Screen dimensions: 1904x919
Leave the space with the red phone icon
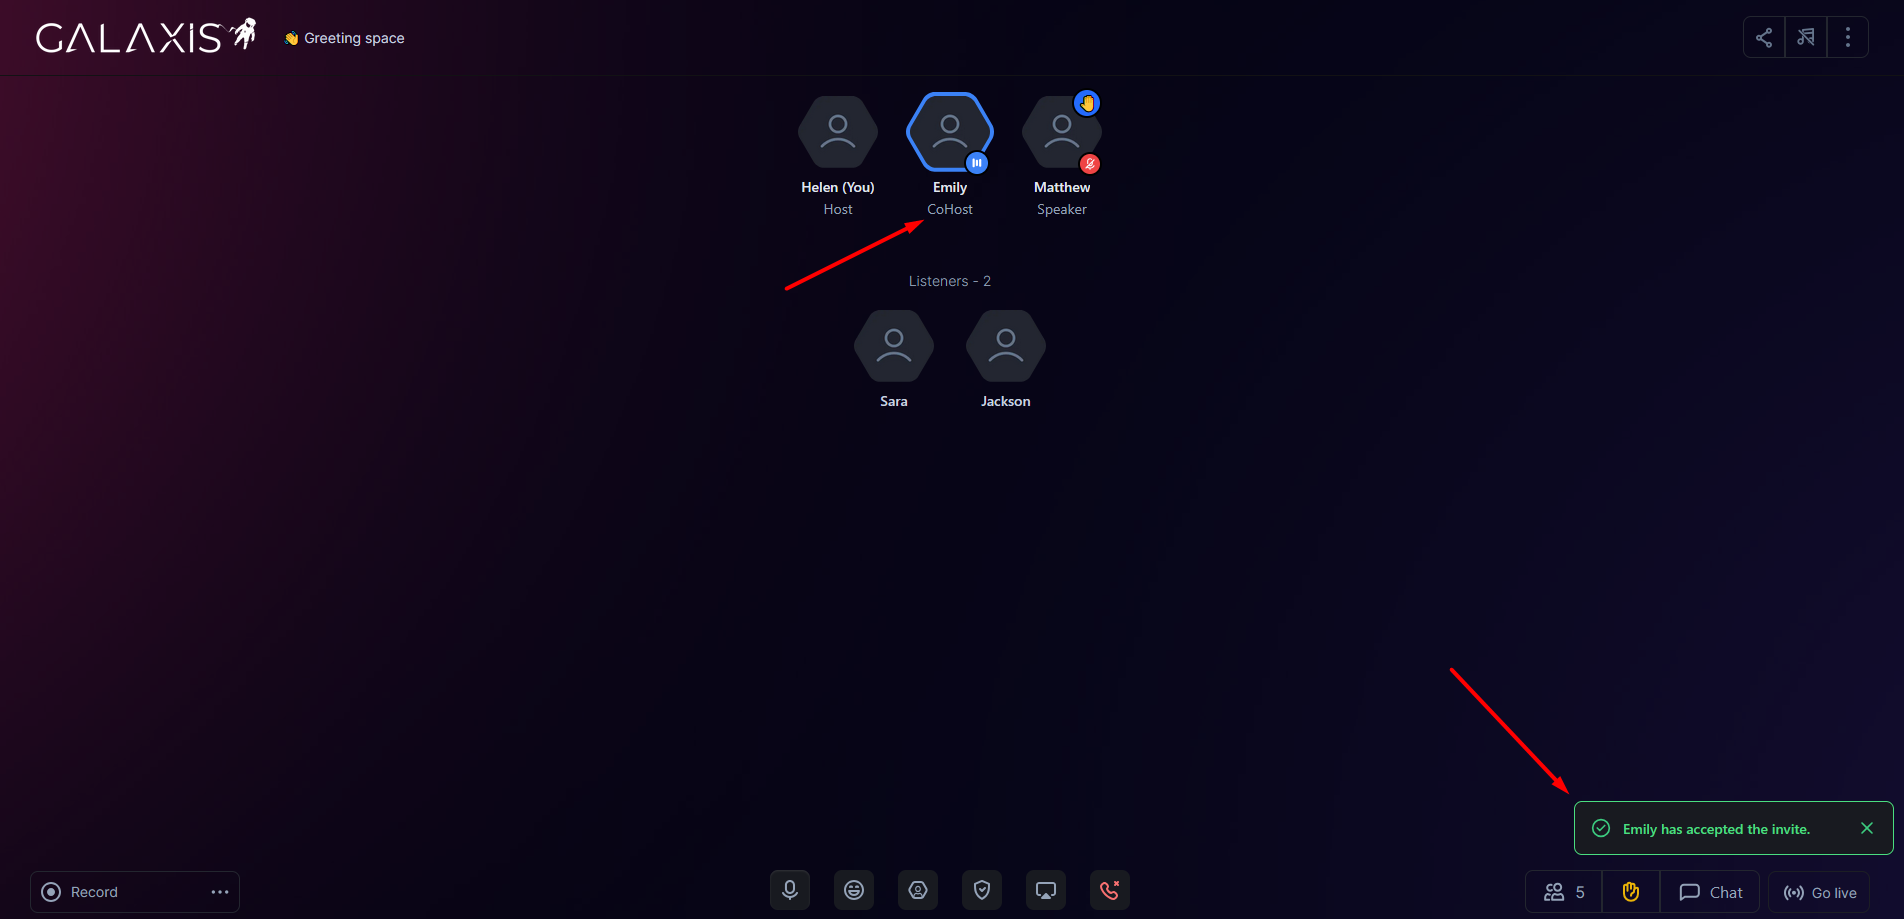click(1110, 890)
